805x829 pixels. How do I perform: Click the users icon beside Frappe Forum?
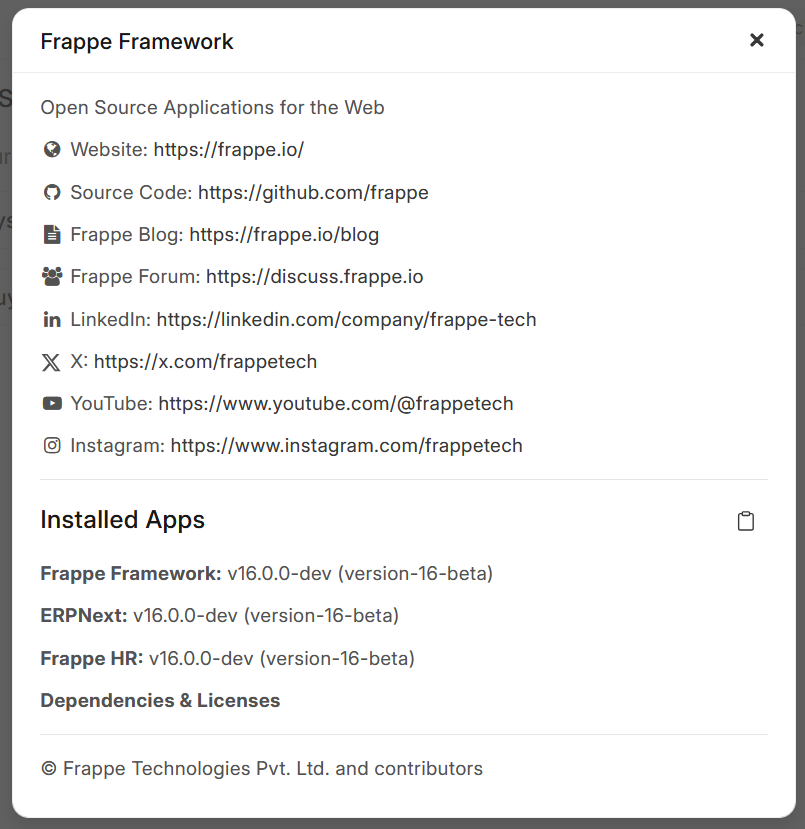click(x=52, y=277)
